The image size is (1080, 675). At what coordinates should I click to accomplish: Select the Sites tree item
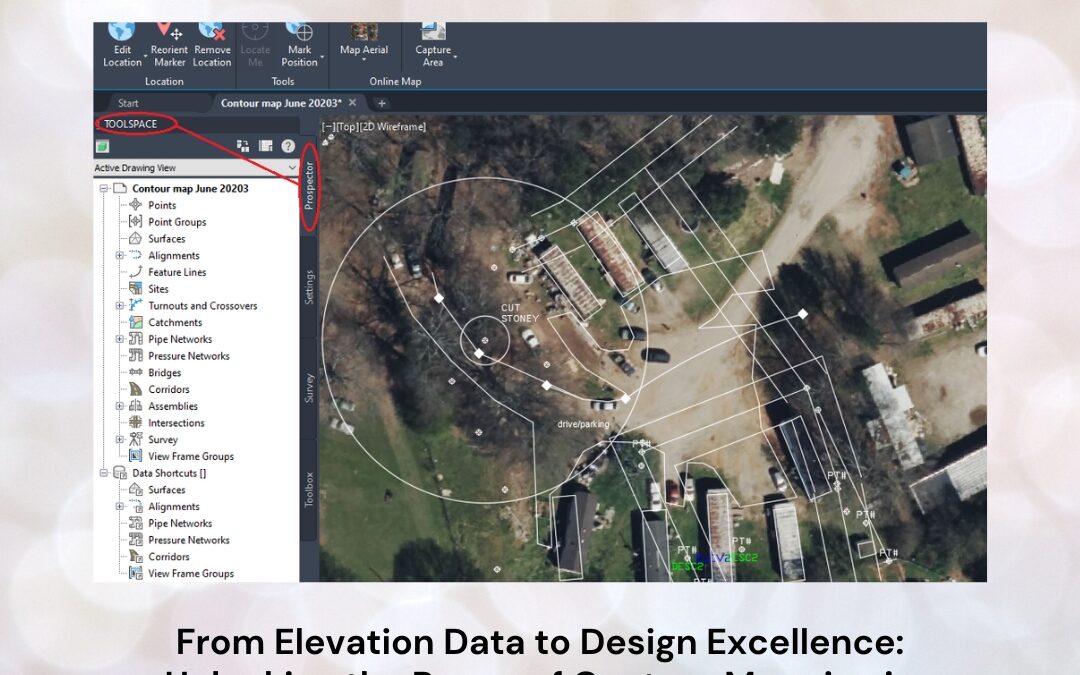pos(158,289)
